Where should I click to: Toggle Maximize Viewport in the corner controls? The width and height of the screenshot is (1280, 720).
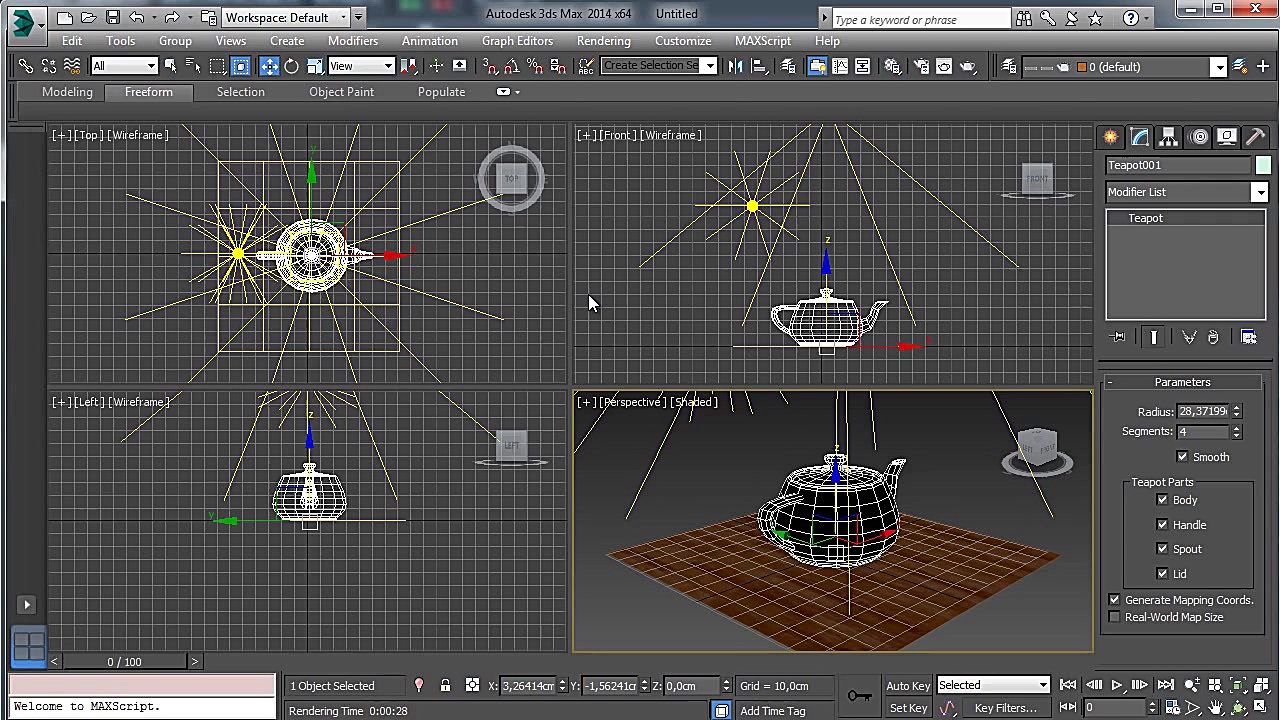coord(1260,708)
